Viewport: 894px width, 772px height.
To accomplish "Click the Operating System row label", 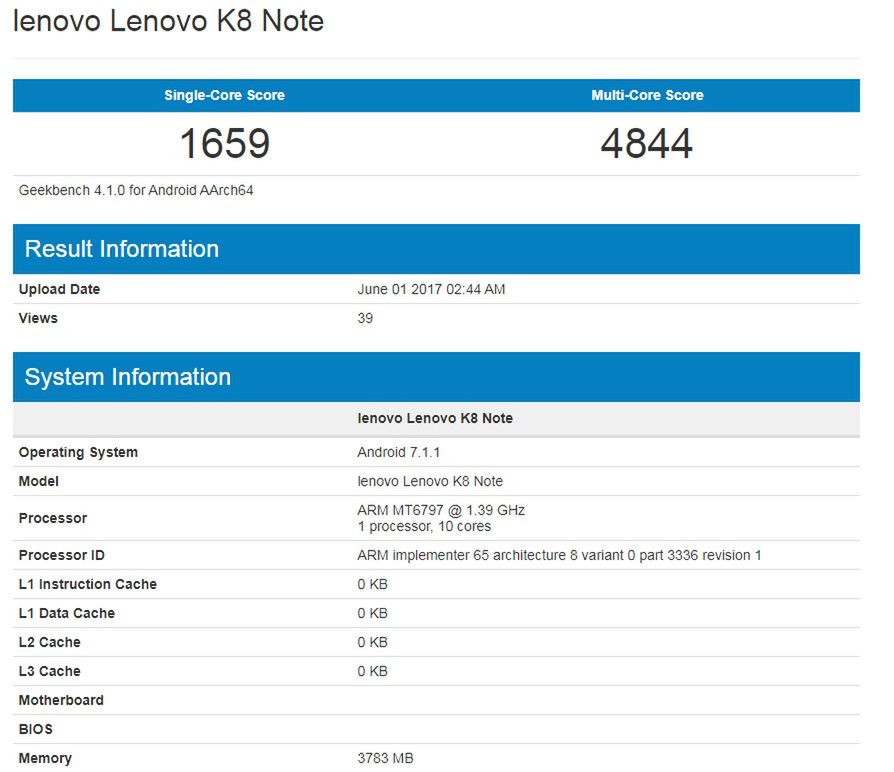I will point(78,453).
